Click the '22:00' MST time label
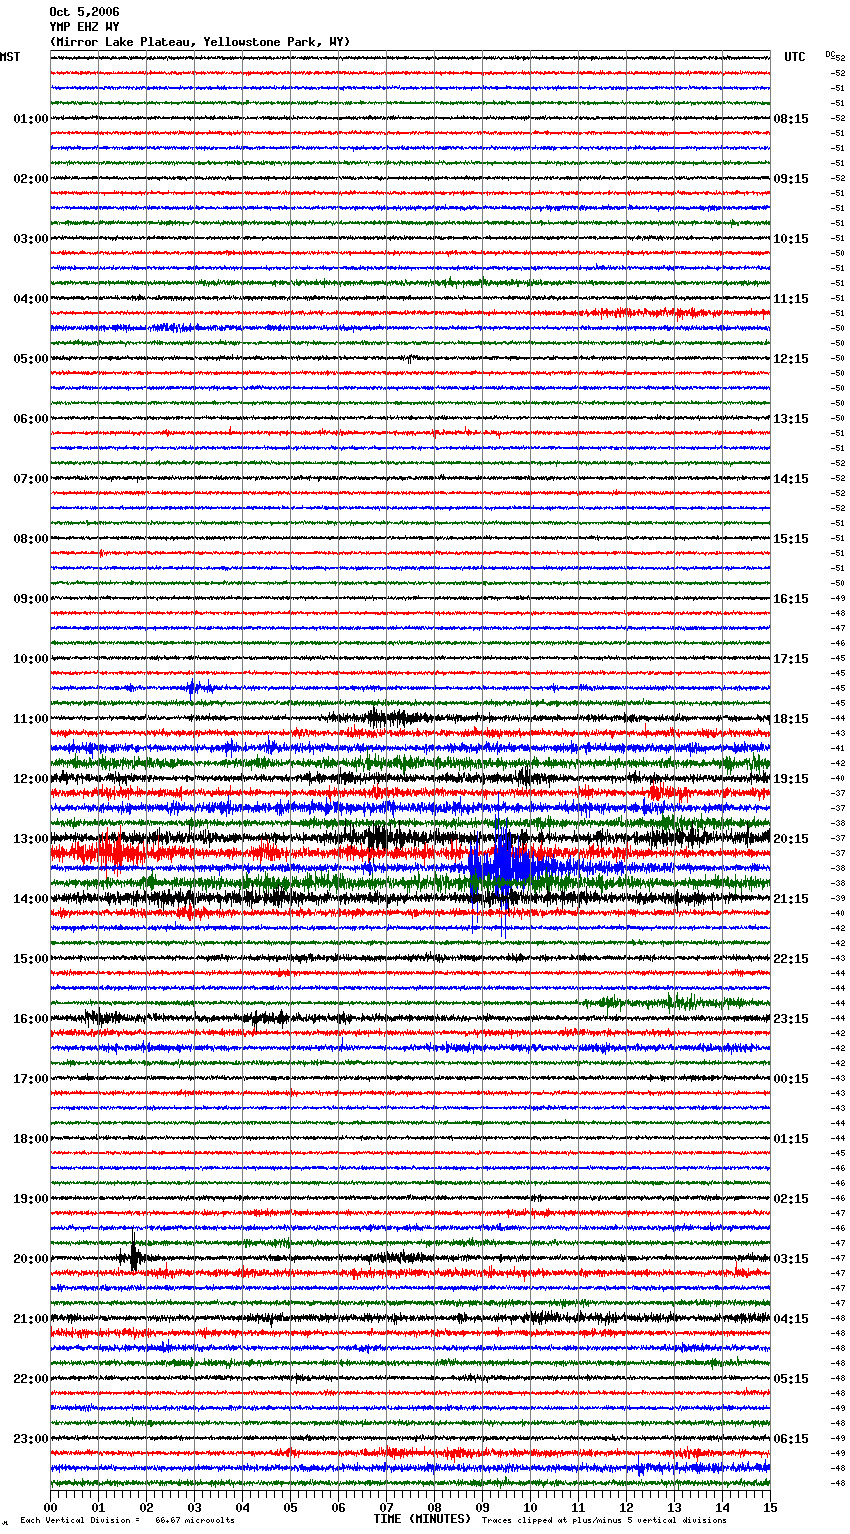 pyautogui.click(x=31, y=1379)
